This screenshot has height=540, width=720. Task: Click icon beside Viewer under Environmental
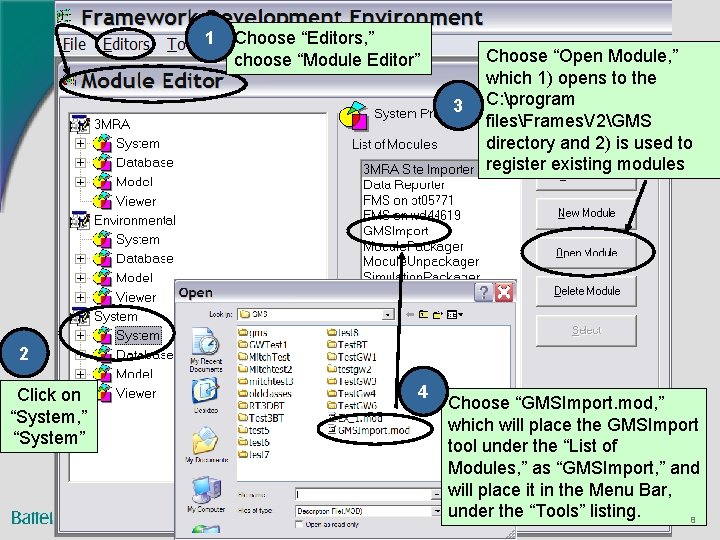click(x=102, y=297)
